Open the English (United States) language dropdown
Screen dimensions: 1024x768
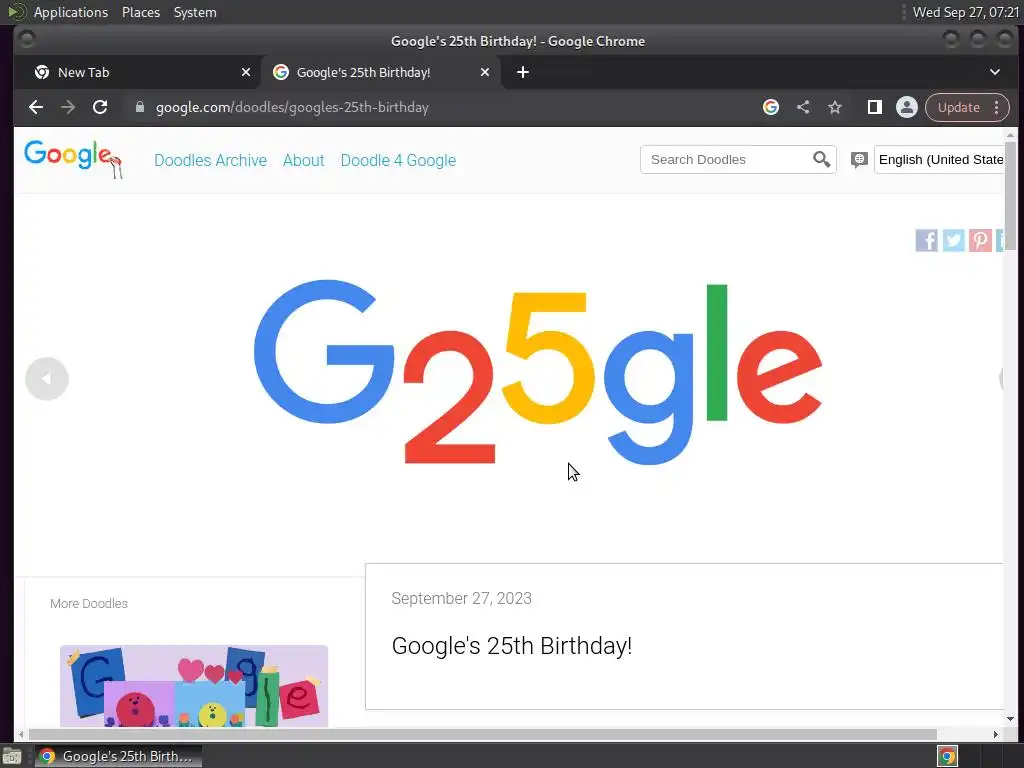pyautogui.click(x=939, y=159)
